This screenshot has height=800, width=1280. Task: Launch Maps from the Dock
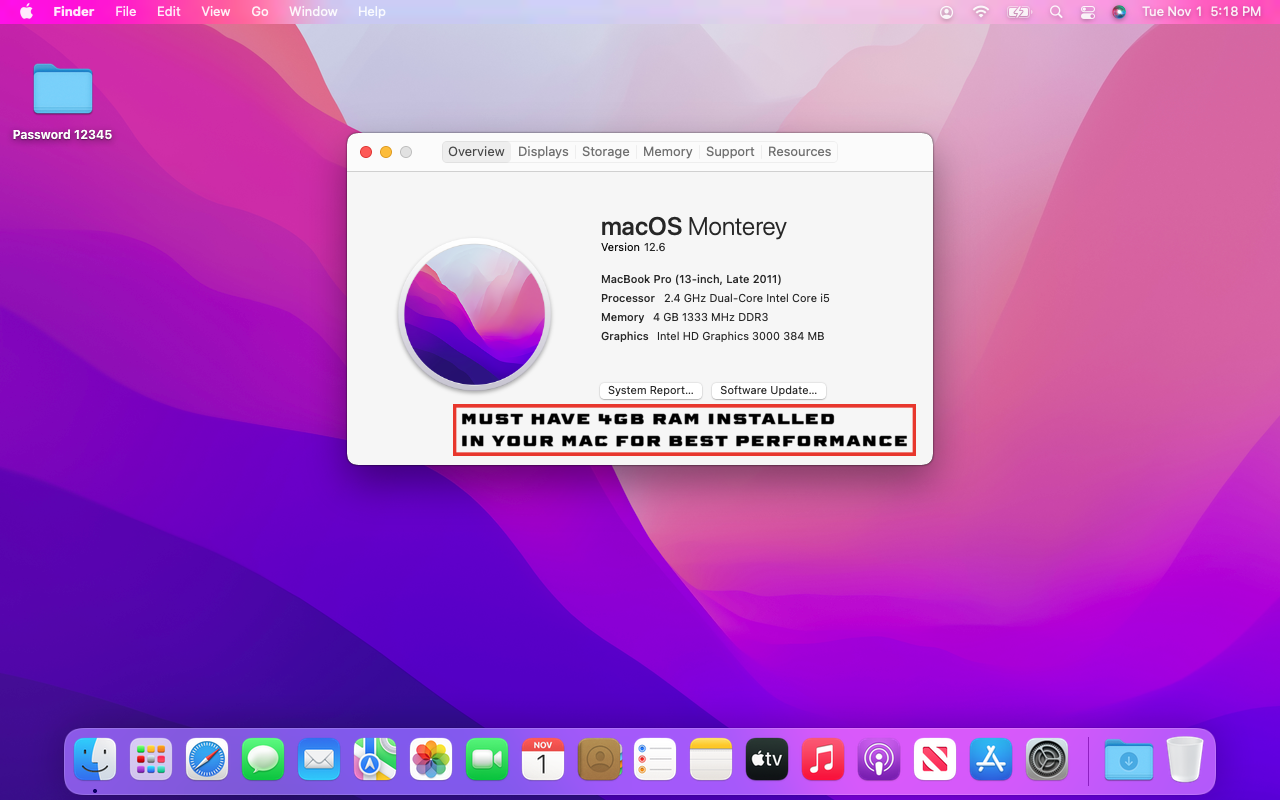(375, 760)
